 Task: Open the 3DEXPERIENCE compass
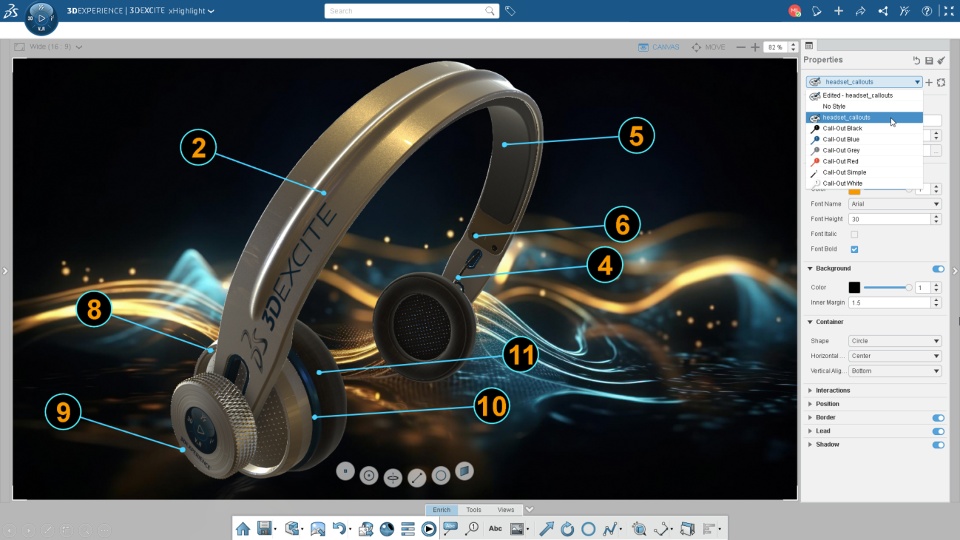point(41,18)
